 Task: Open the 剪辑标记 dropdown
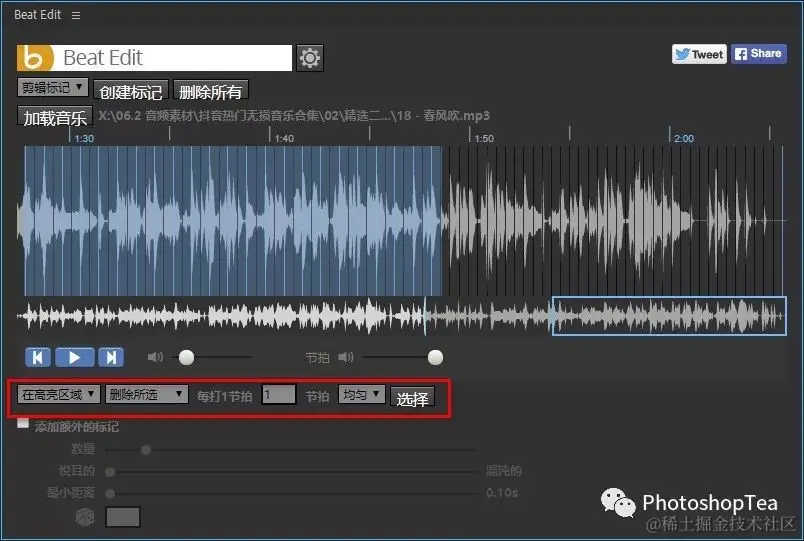point(52,88)
